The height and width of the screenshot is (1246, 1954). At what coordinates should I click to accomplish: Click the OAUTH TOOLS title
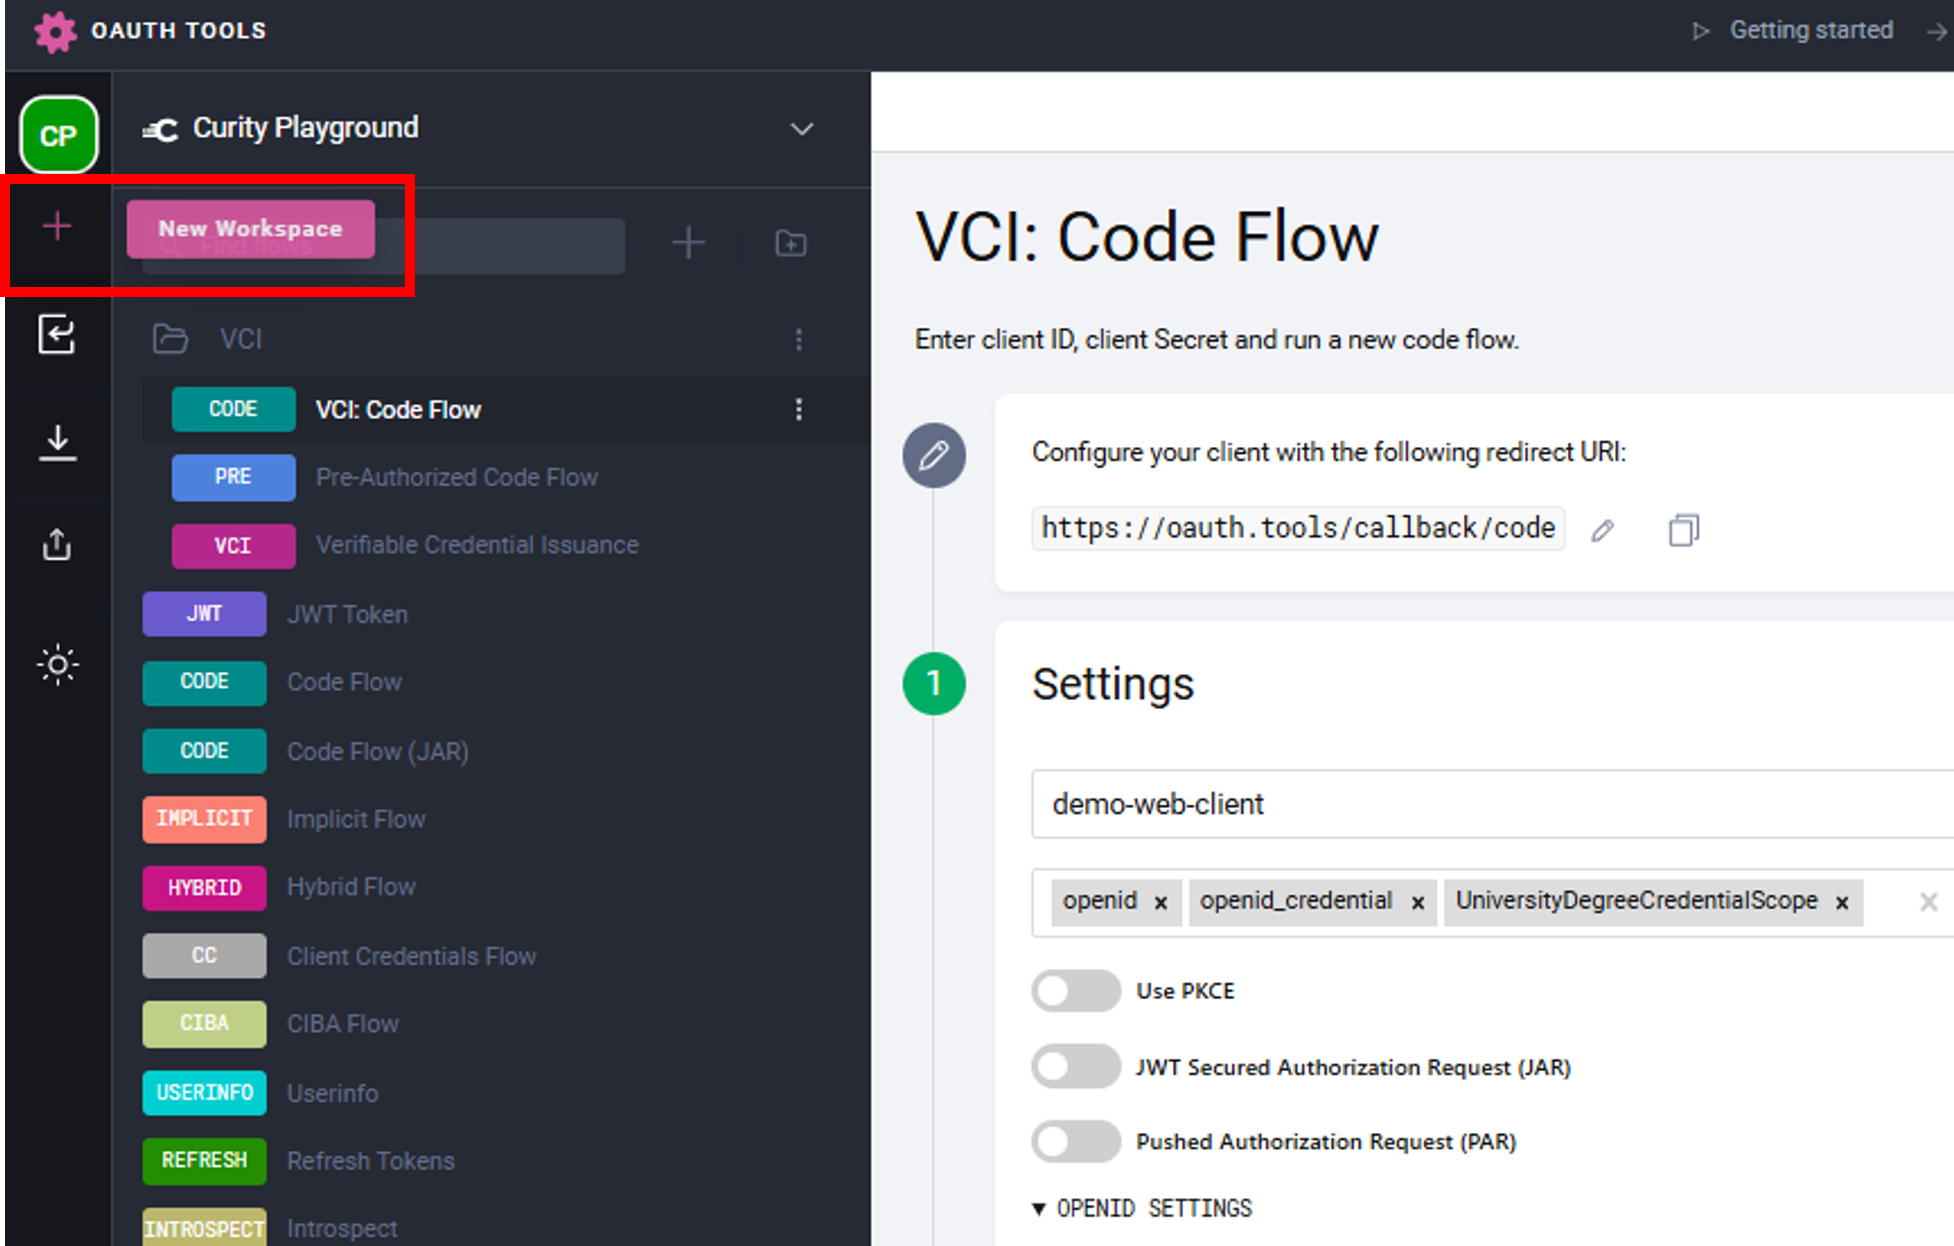pos(179,31)
